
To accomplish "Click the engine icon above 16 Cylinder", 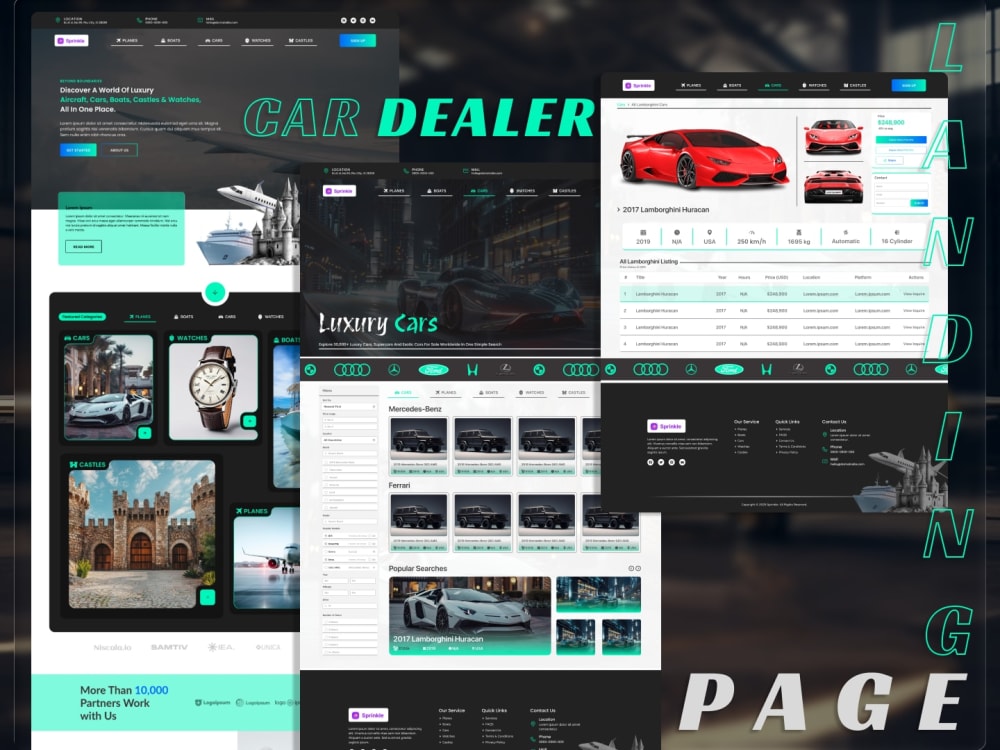I will 897,232.
